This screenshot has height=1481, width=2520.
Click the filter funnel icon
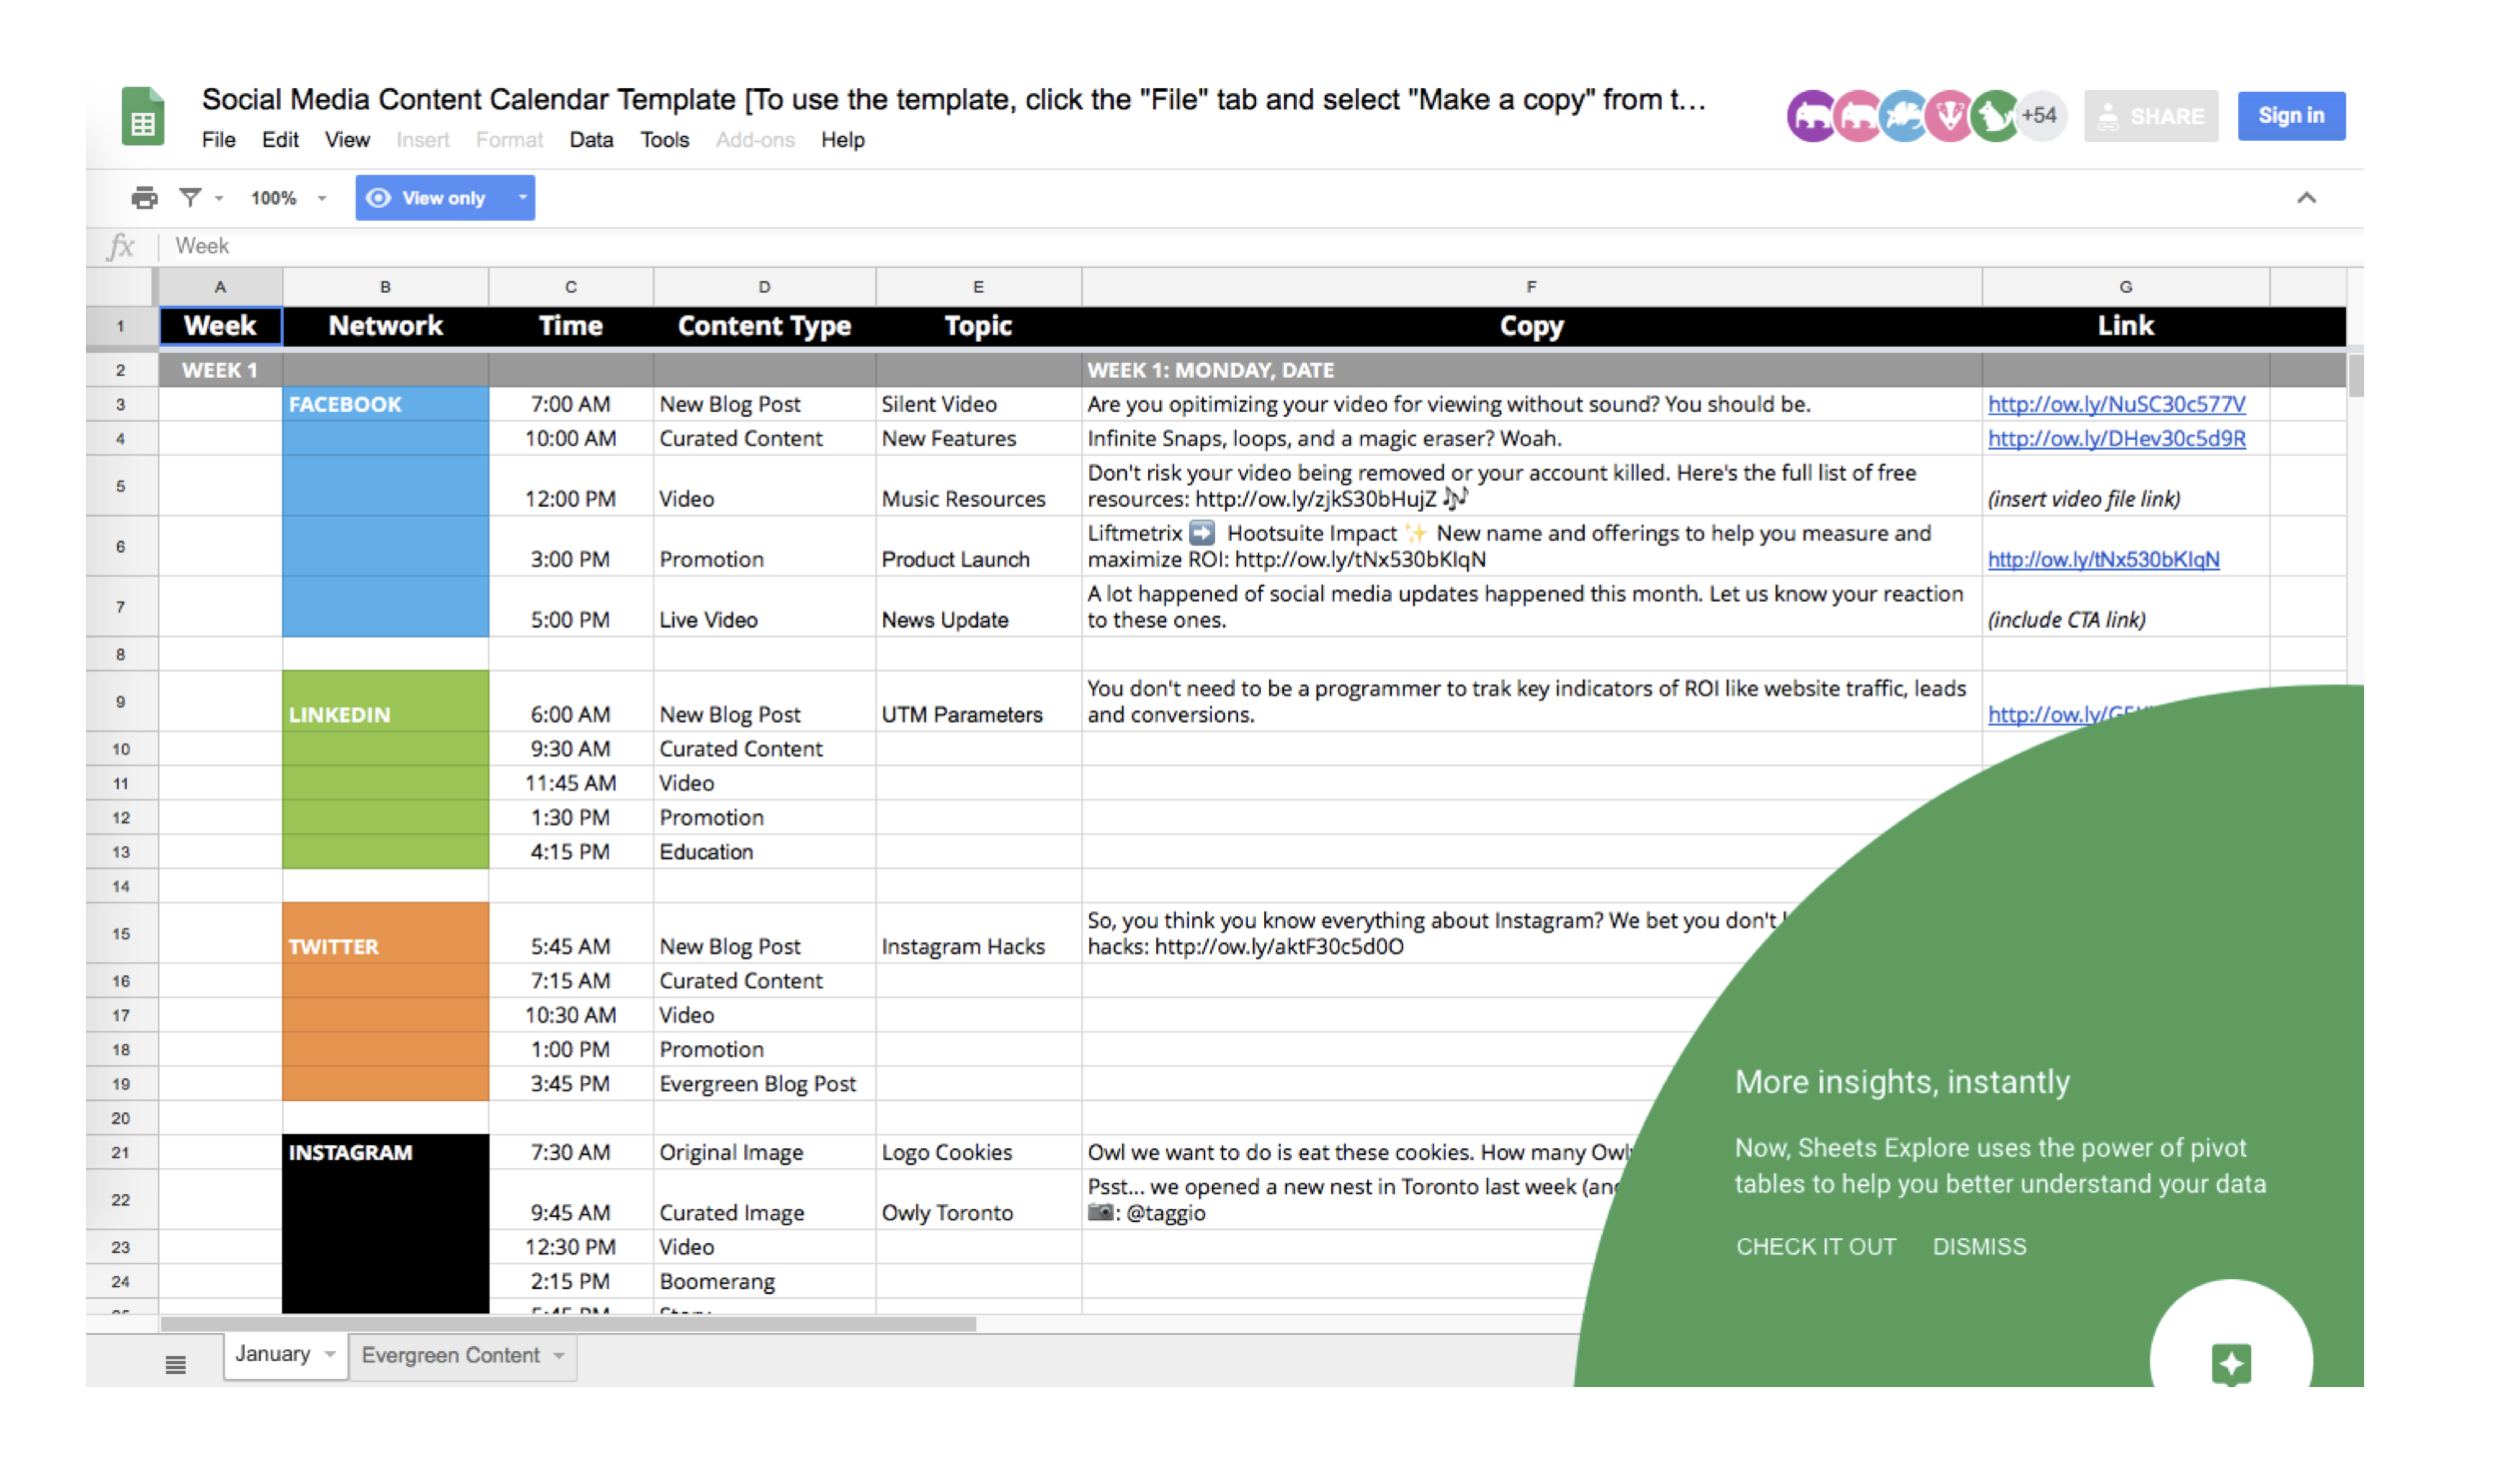[190, 198]
